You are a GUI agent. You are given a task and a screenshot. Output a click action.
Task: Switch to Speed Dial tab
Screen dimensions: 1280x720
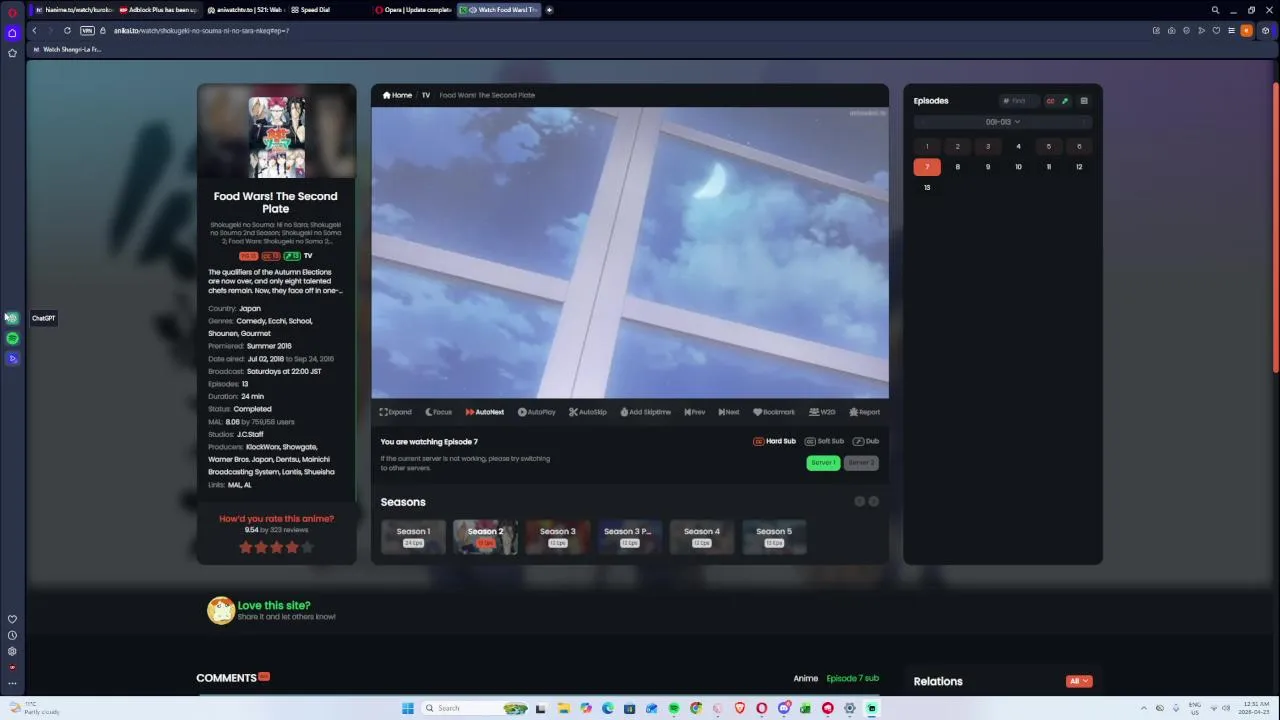pyautogui.click(x=330, y=10)
